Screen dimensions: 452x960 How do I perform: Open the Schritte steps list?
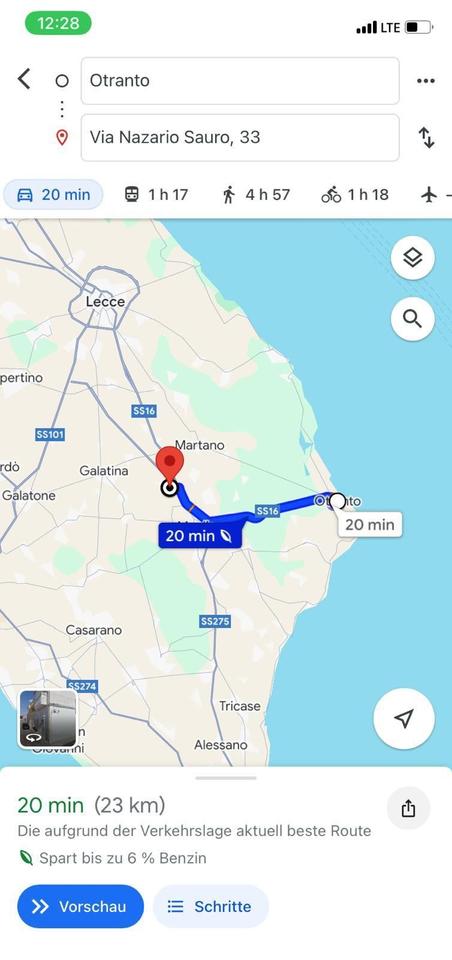coord(211,906)
